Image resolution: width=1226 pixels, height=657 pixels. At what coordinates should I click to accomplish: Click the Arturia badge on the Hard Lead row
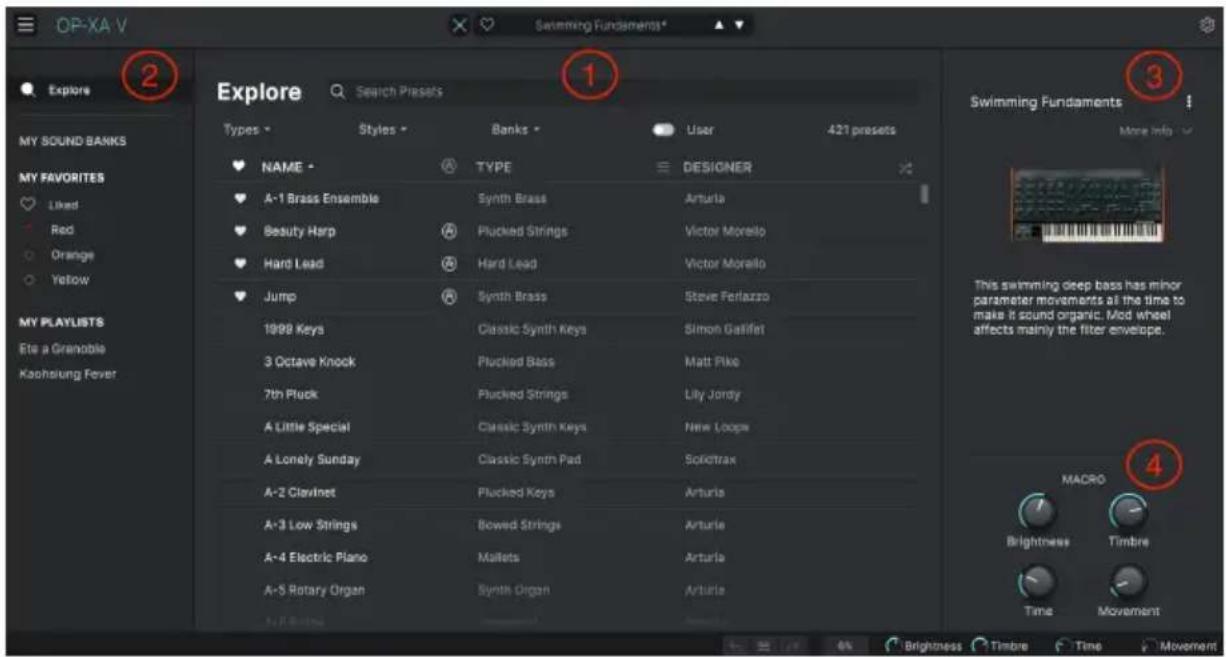pos(449,264)
